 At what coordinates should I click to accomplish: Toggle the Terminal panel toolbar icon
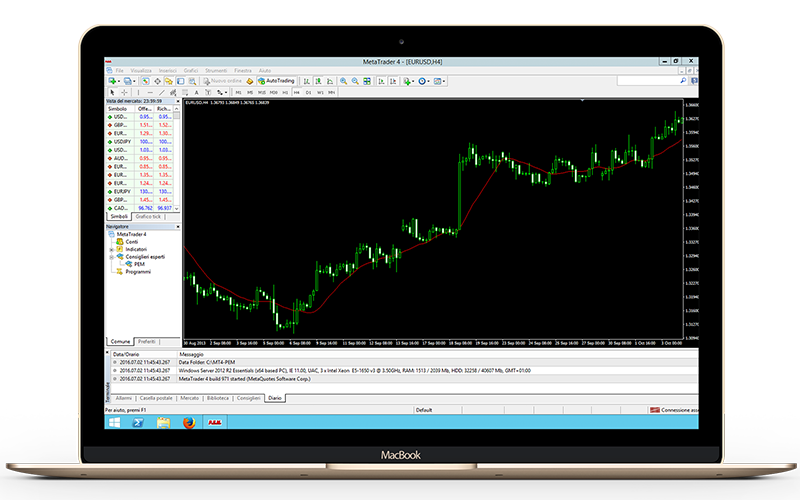tap(181, 81)
